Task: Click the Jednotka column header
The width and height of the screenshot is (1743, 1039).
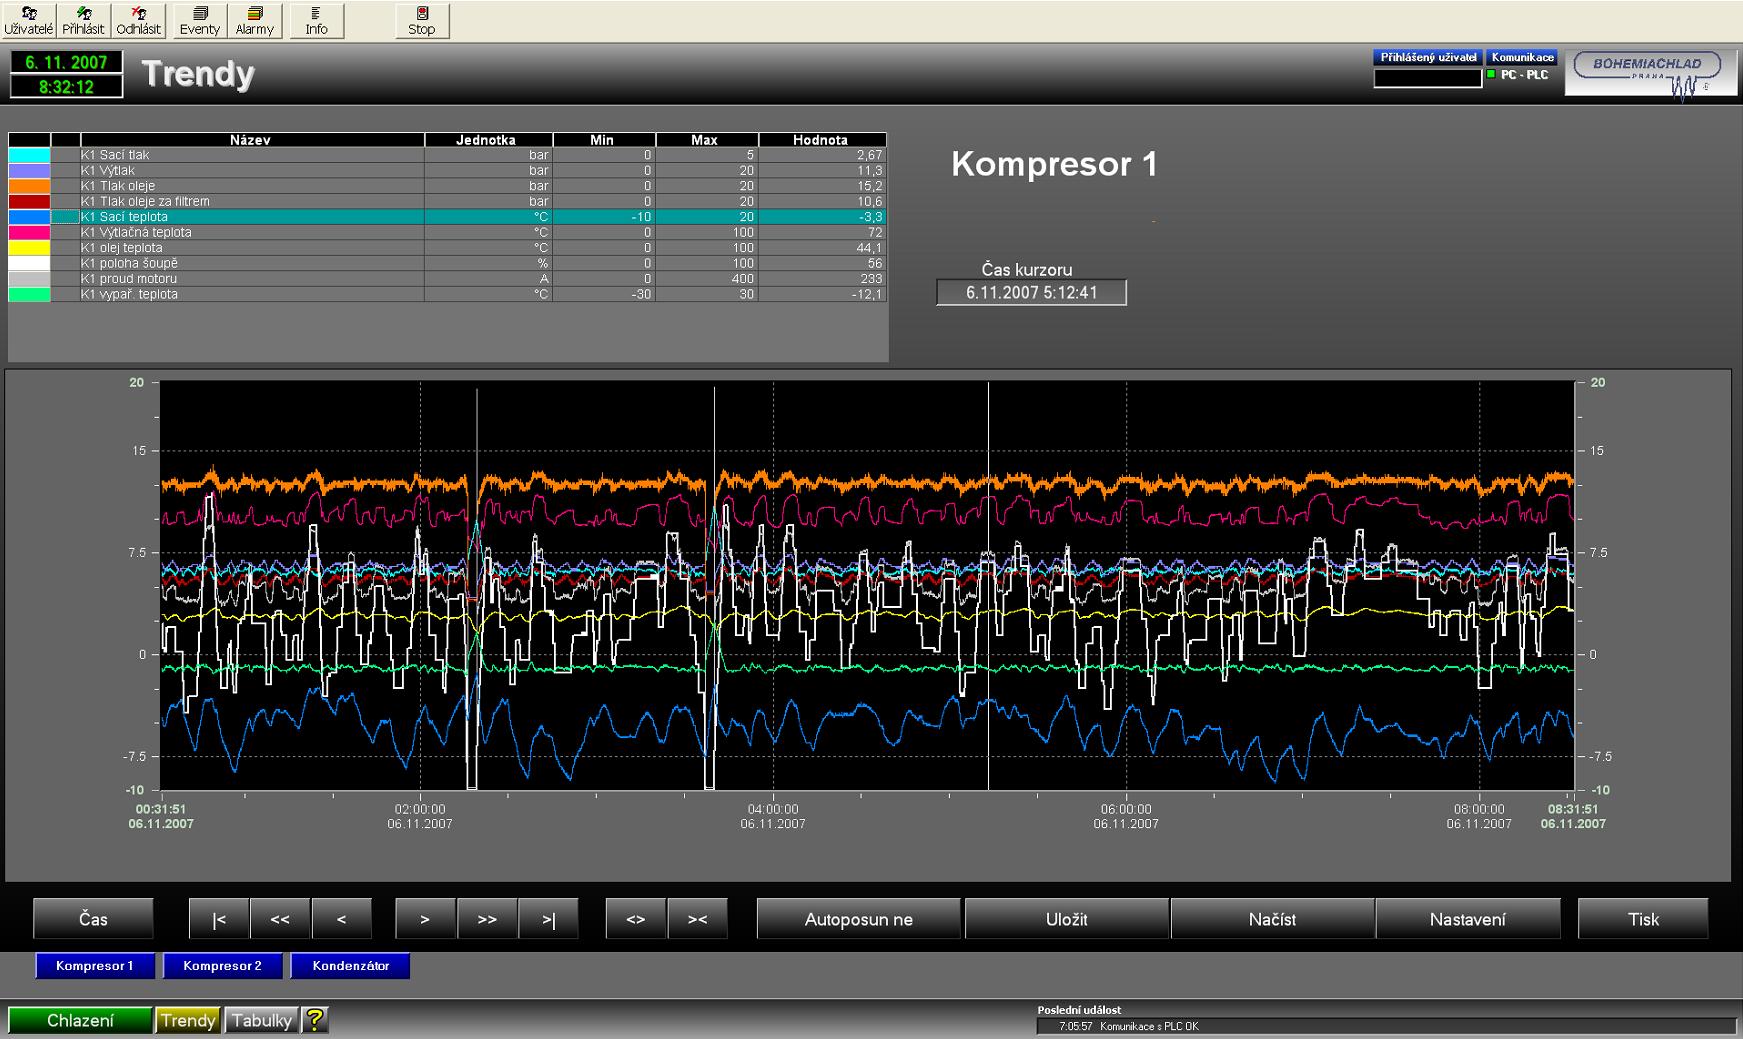Action: point(488,140)
